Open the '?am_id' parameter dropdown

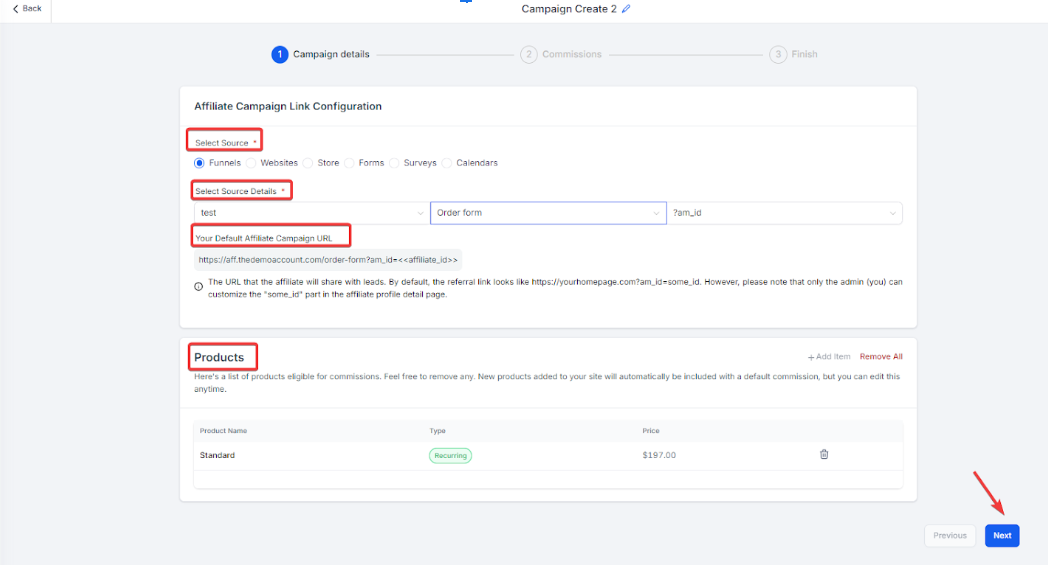(x=785, y=213)
